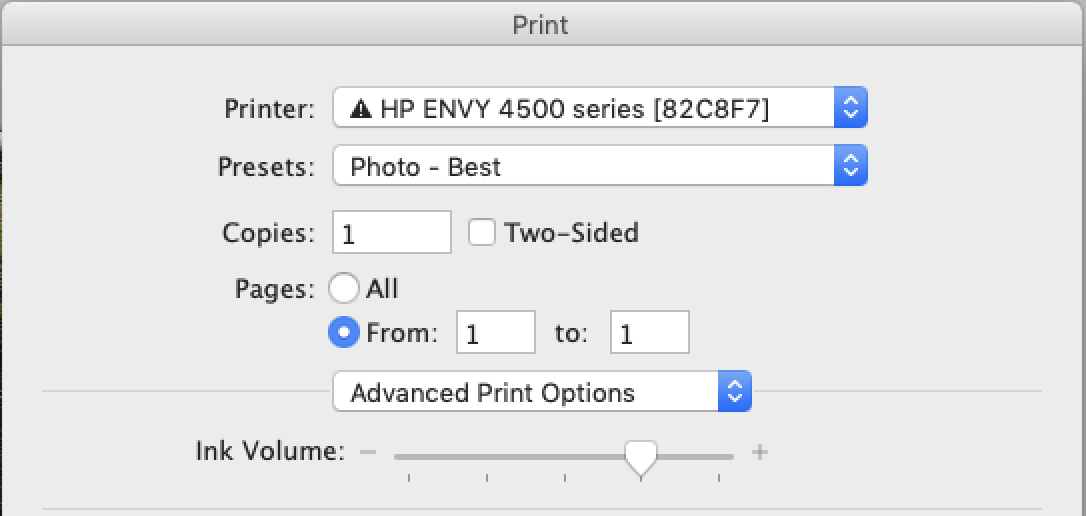Click the From page number field

click(495, 333)
